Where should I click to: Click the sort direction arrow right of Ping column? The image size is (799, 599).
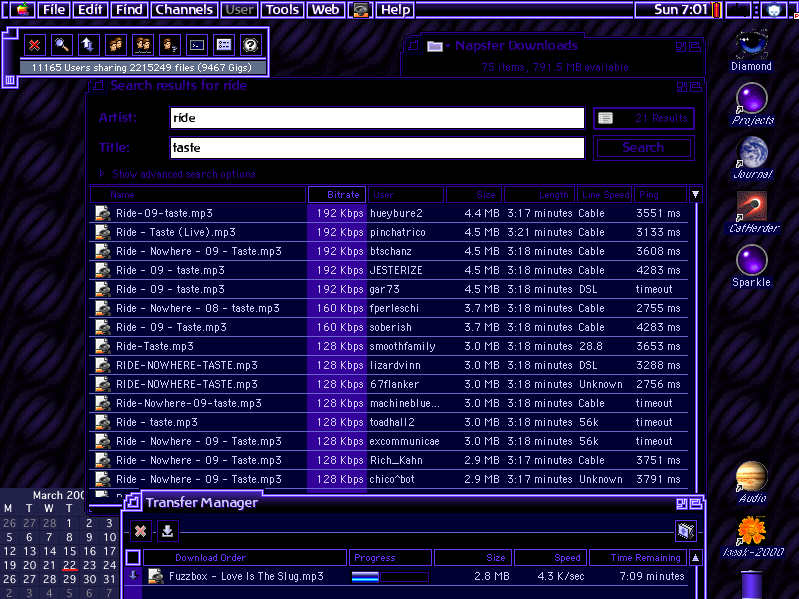pos(696,195)
